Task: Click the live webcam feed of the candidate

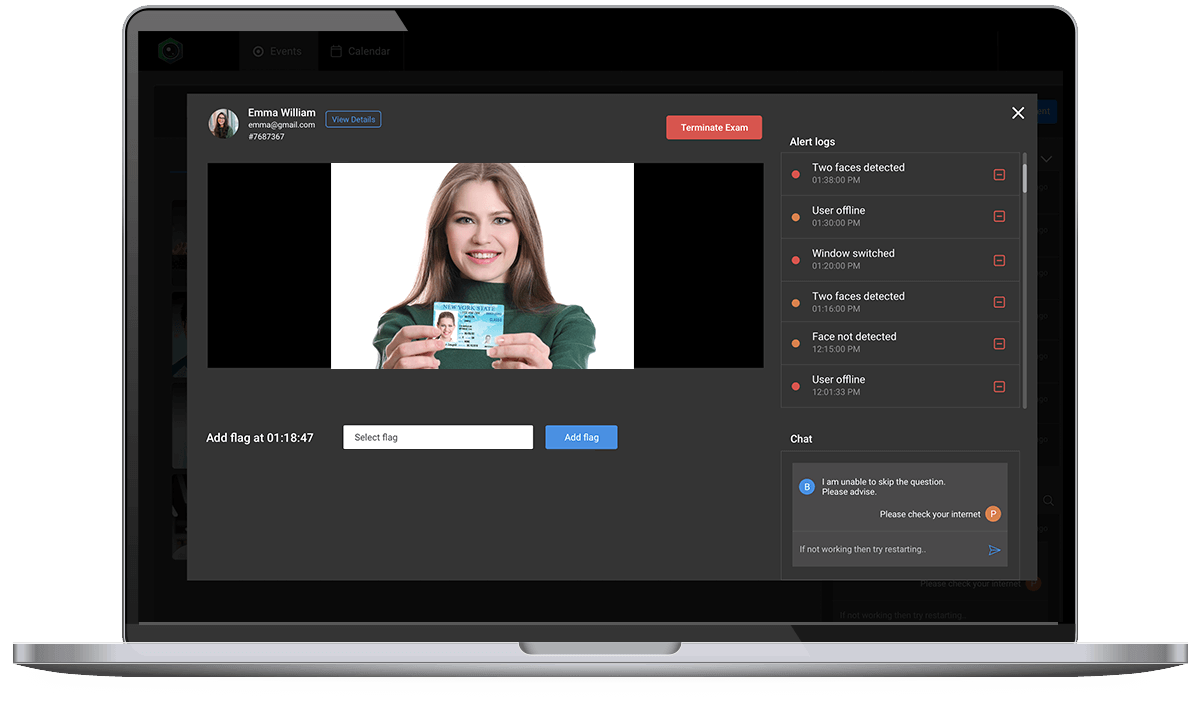Action: 485,265
